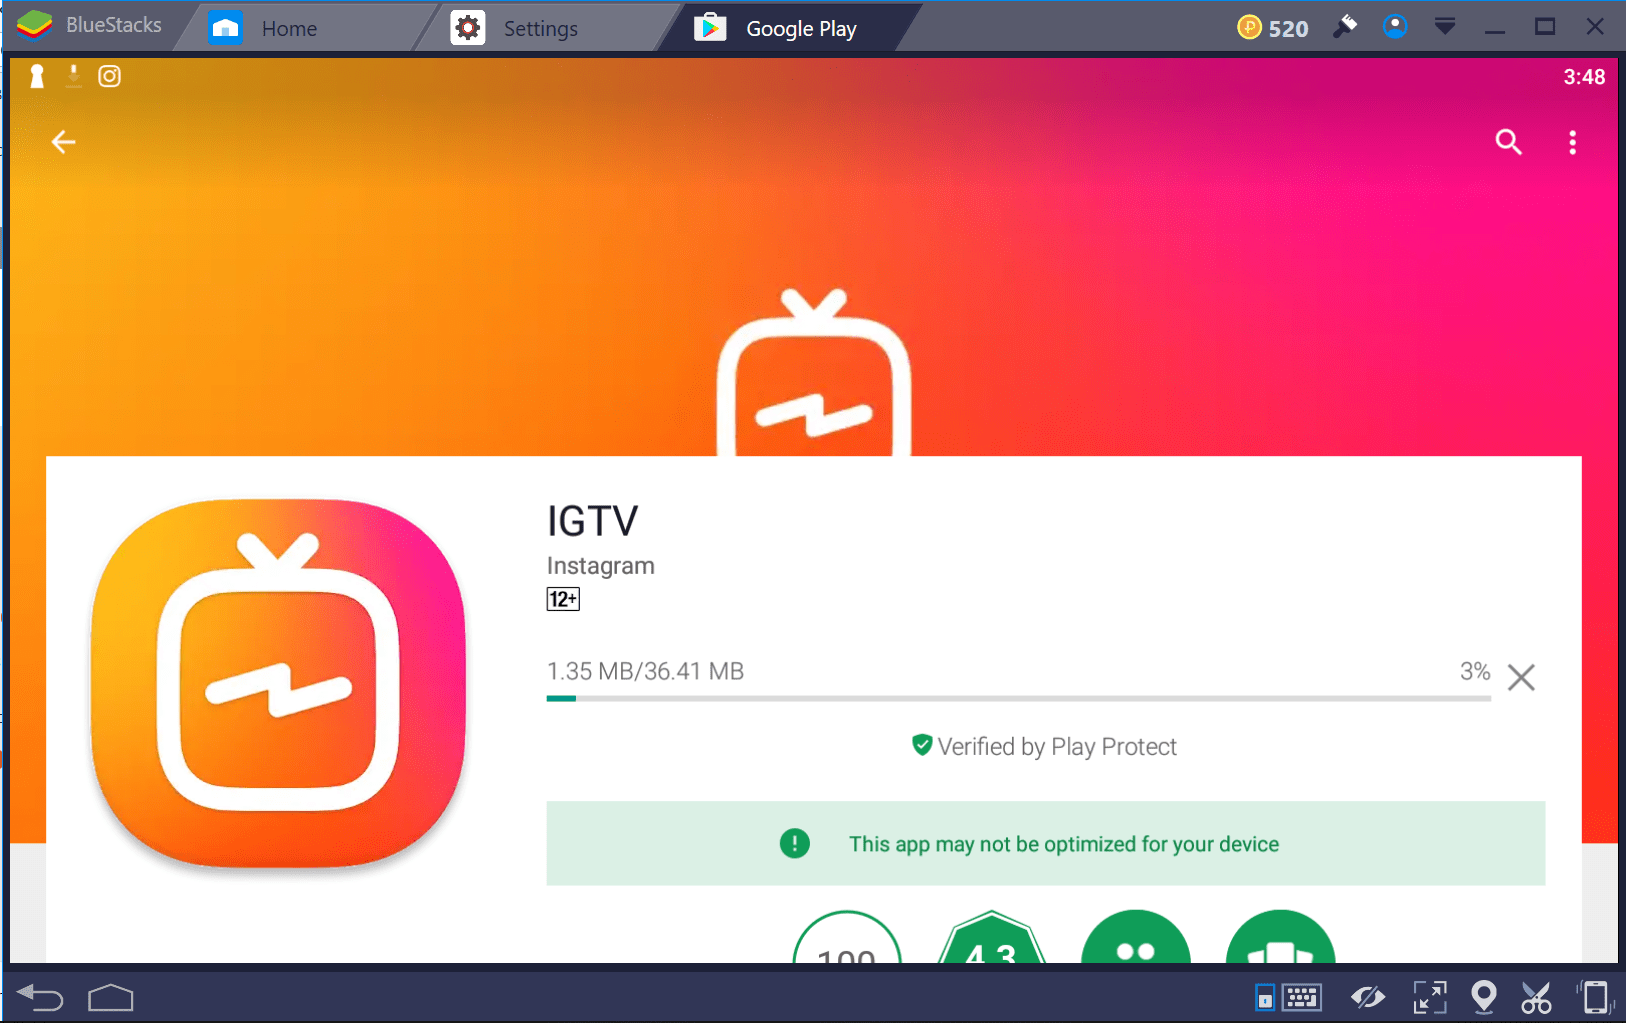Click the large IGTV app icon
The image size is (1626, 1023).
point(278,684)
